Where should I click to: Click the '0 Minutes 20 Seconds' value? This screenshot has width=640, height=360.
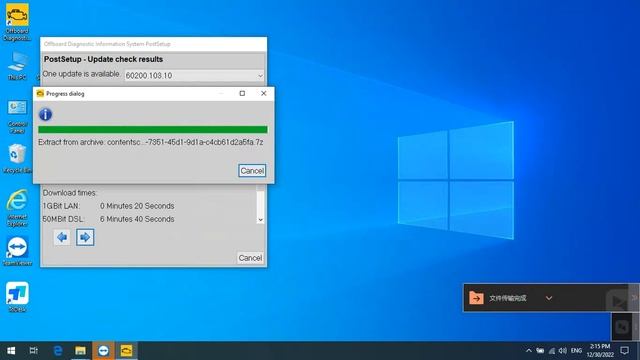coord(137,206)
